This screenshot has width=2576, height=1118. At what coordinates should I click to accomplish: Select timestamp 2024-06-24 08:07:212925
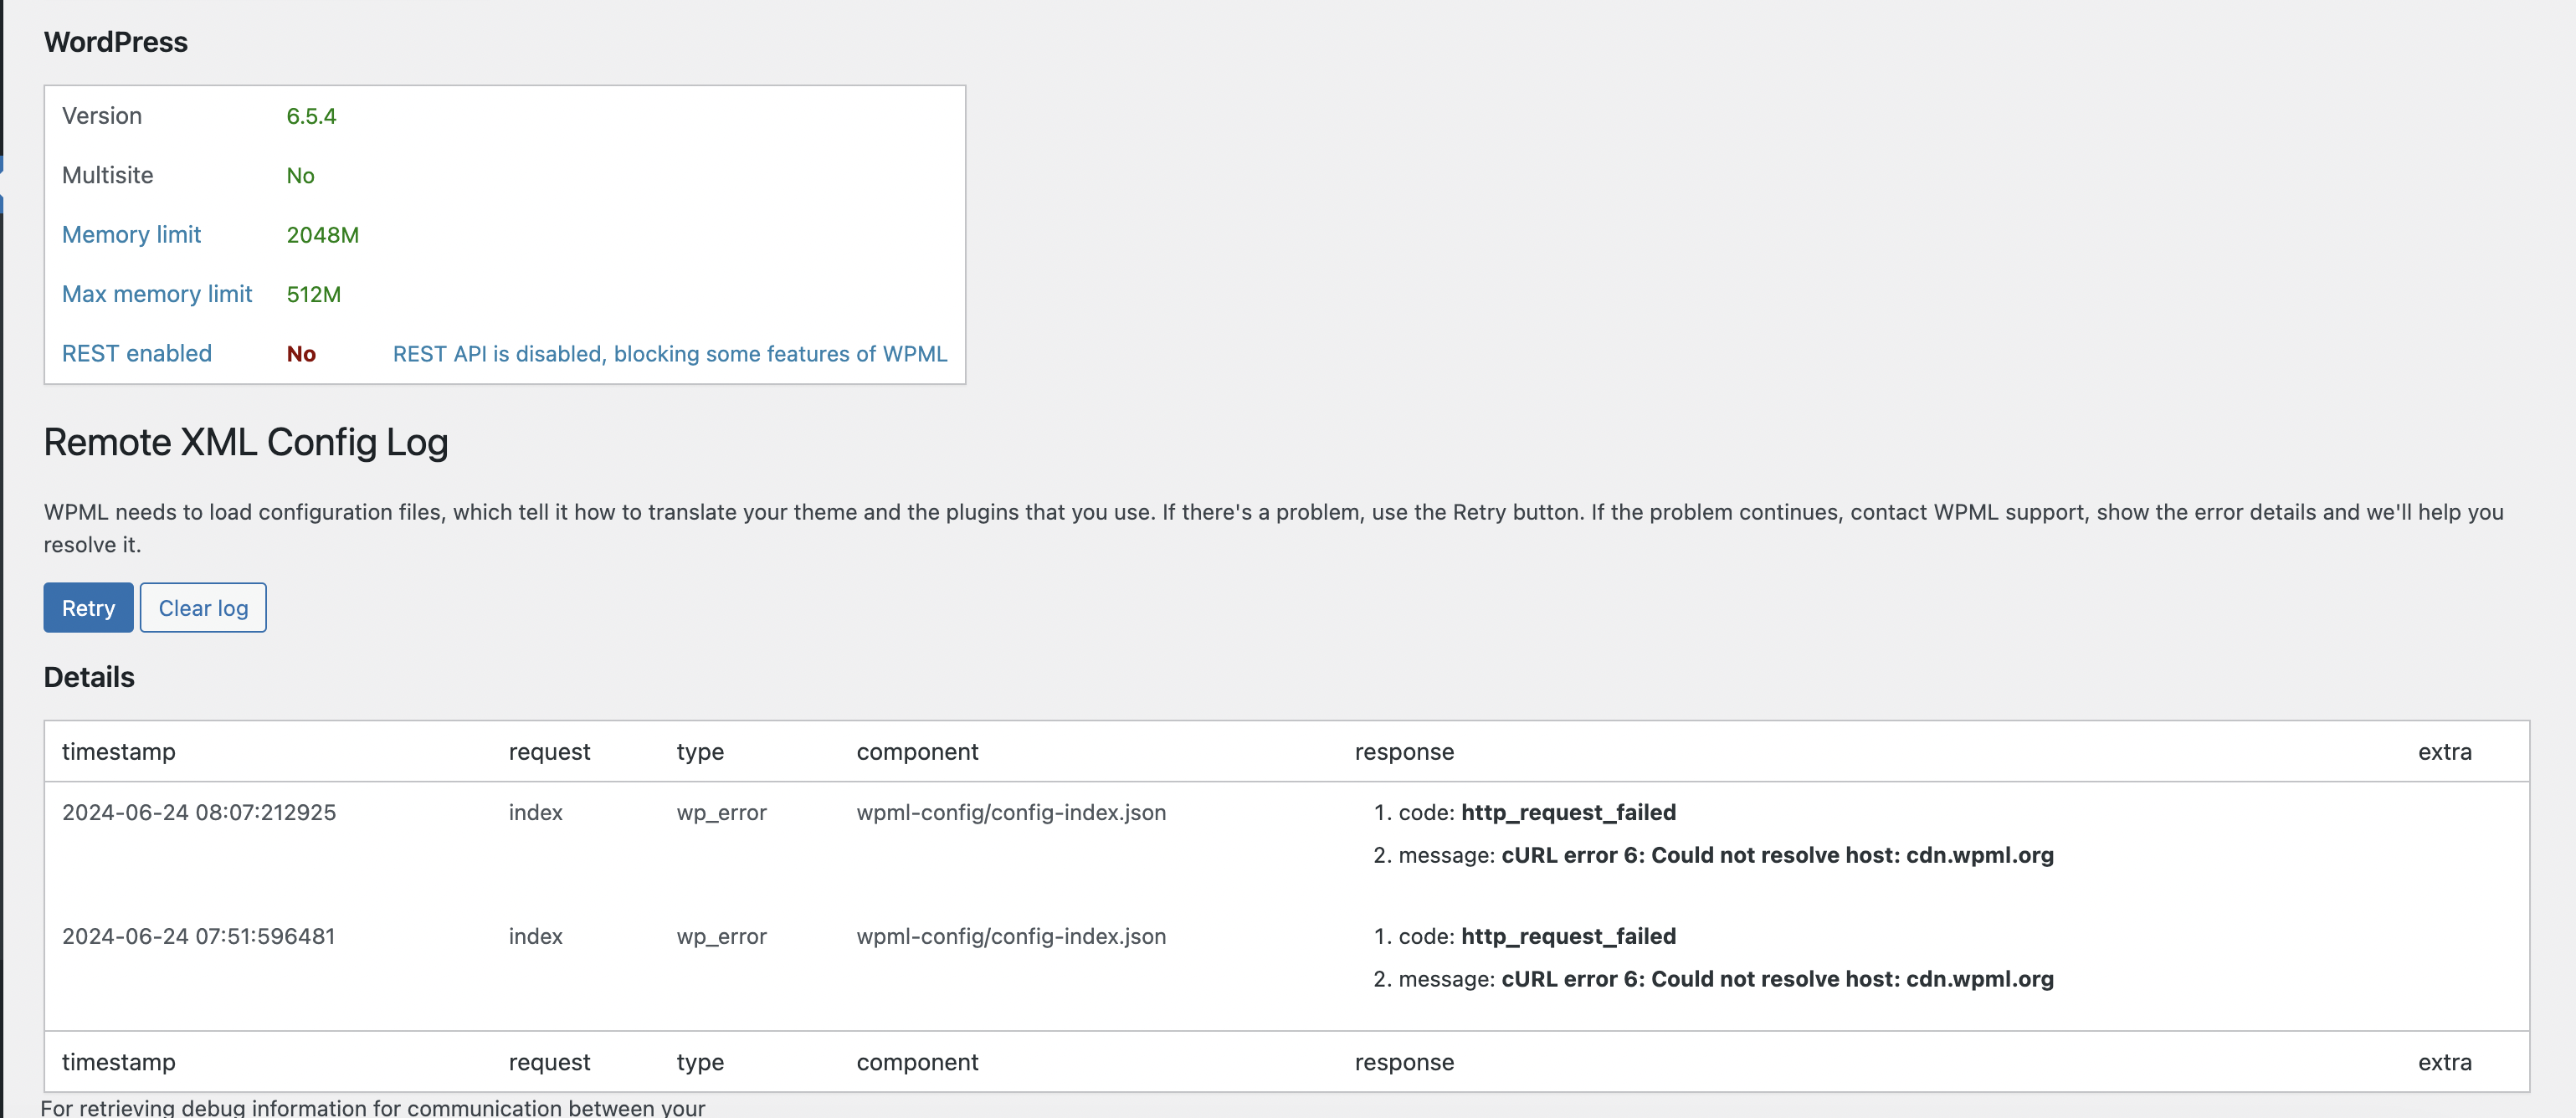199,812
